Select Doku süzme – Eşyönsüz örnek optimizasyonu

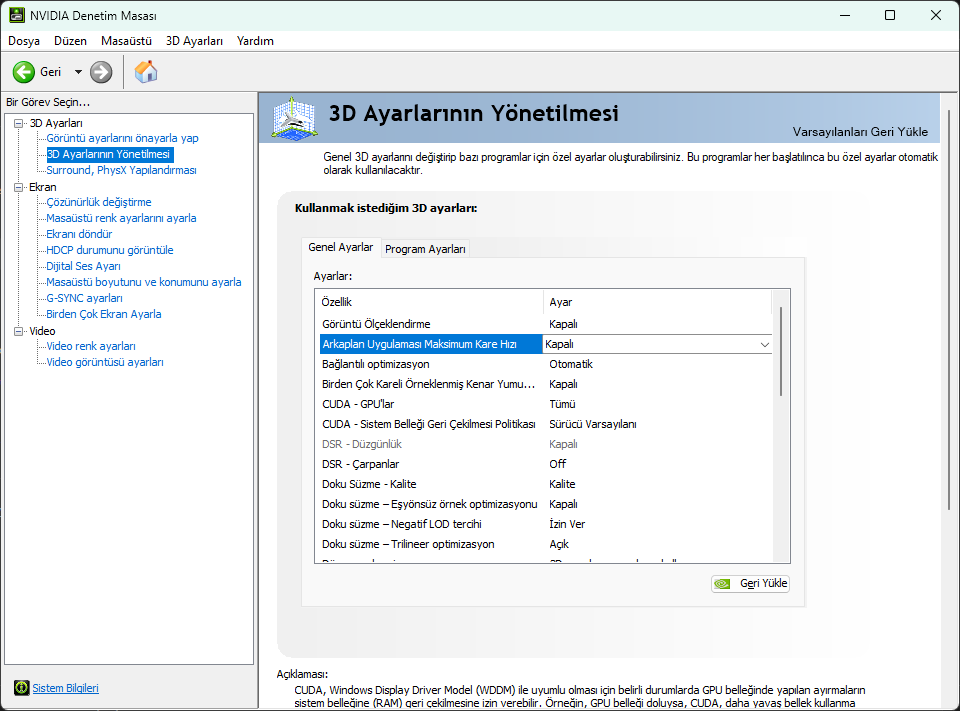pyautogui.click(x=546, y=504)
